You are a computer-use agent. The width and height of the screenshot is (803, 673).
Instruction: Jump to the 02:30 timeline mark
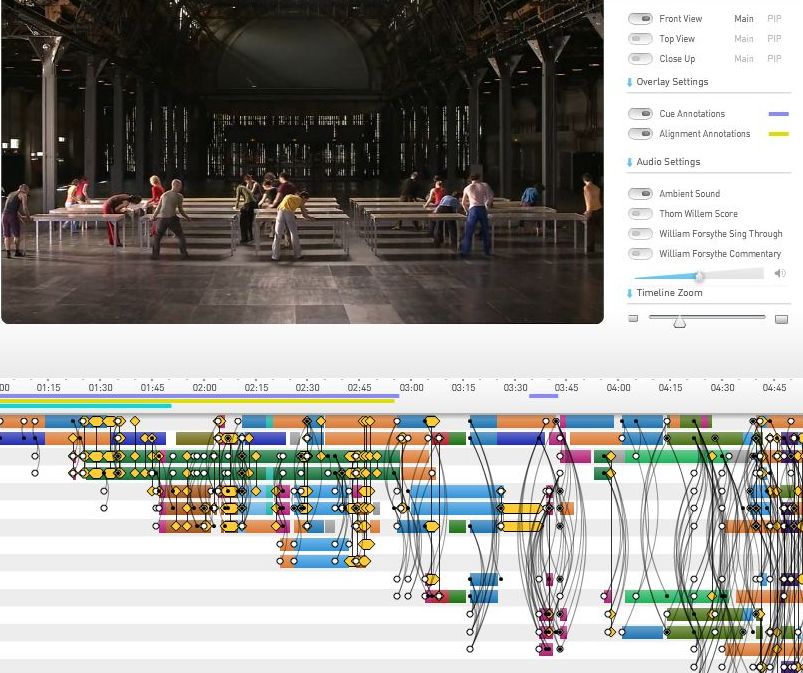pyautogui.click(x=307, y=388)
